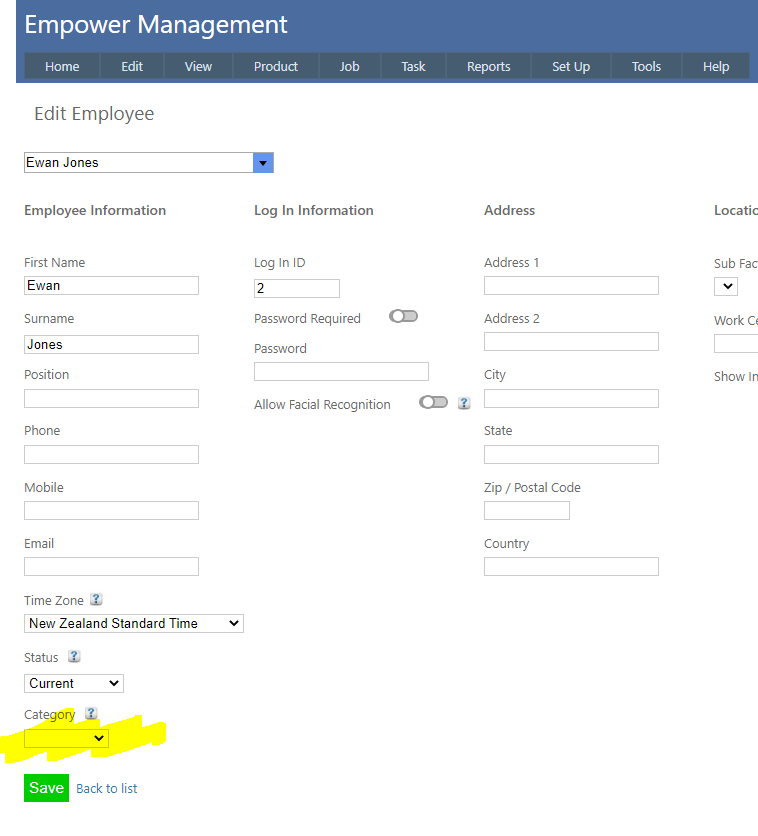758x836 pixels.
Task: Expand the Time Zone dropdown
Action: pos(133,623)
